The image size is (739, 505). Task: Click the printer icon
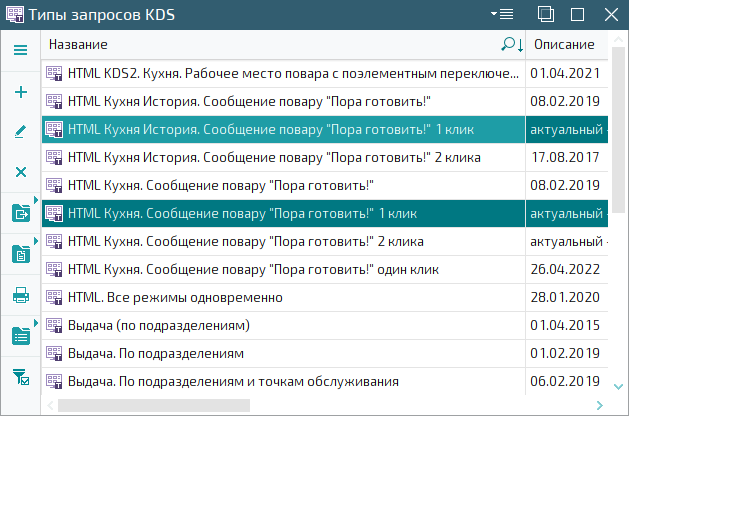(x=20, y=295)
